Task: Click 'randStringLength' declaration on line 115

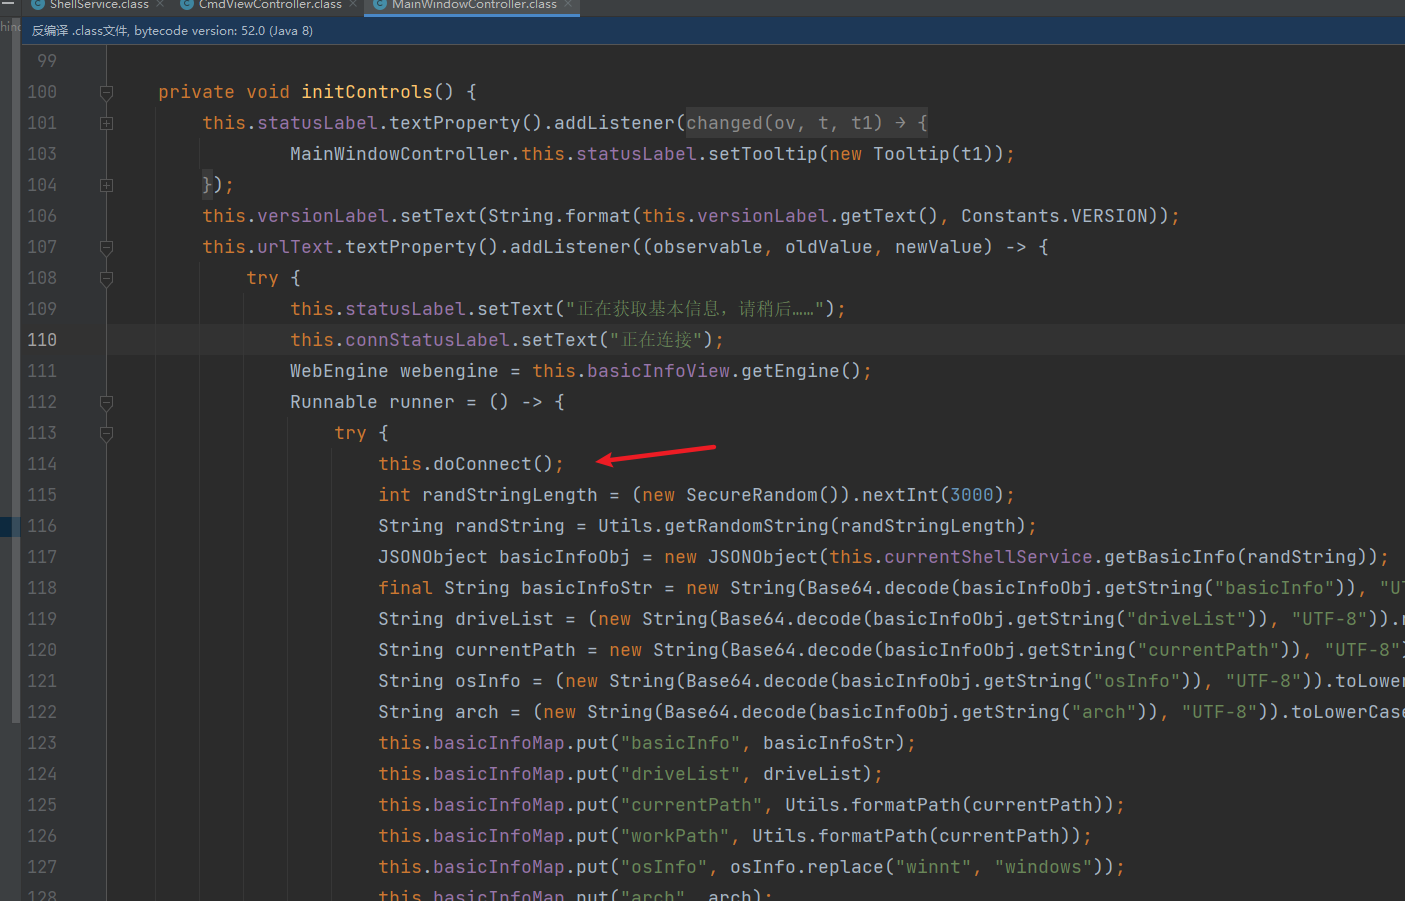Action: pyautogui.click(x=510, y=495)
